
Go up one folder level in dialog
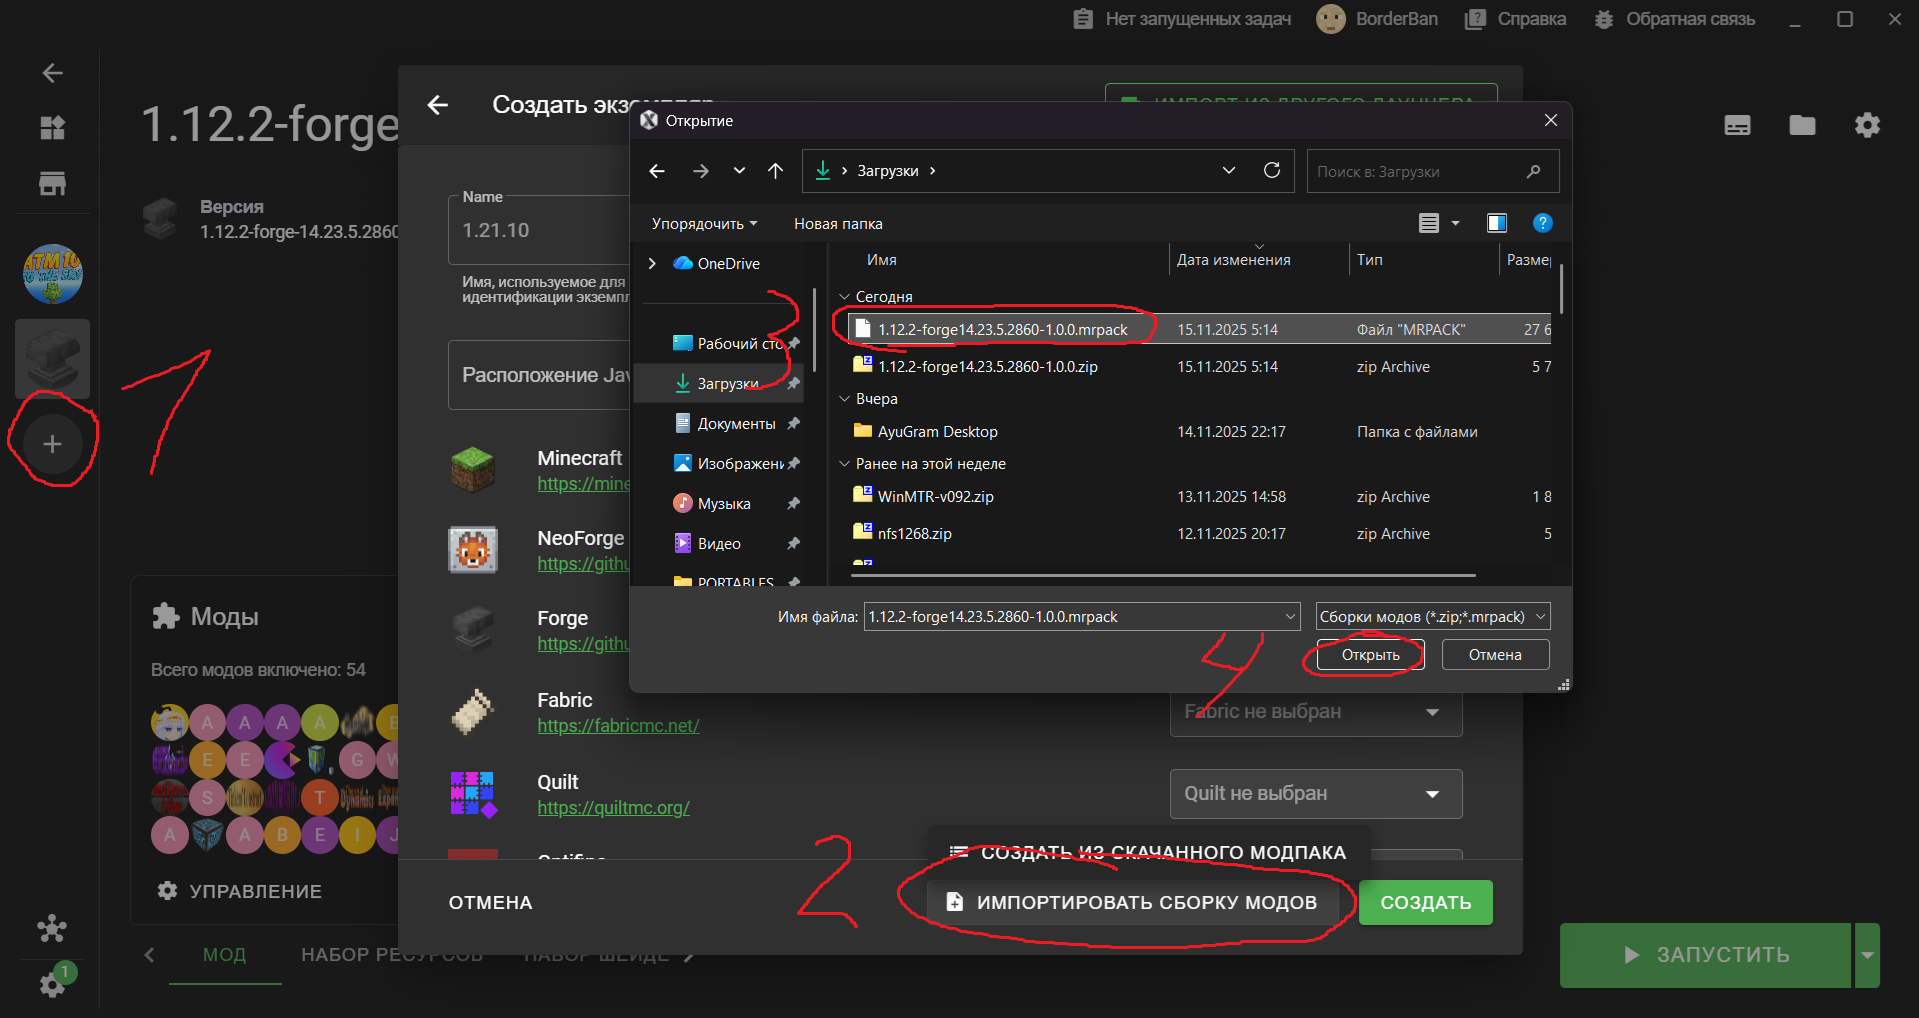click(x=775, y=171)
